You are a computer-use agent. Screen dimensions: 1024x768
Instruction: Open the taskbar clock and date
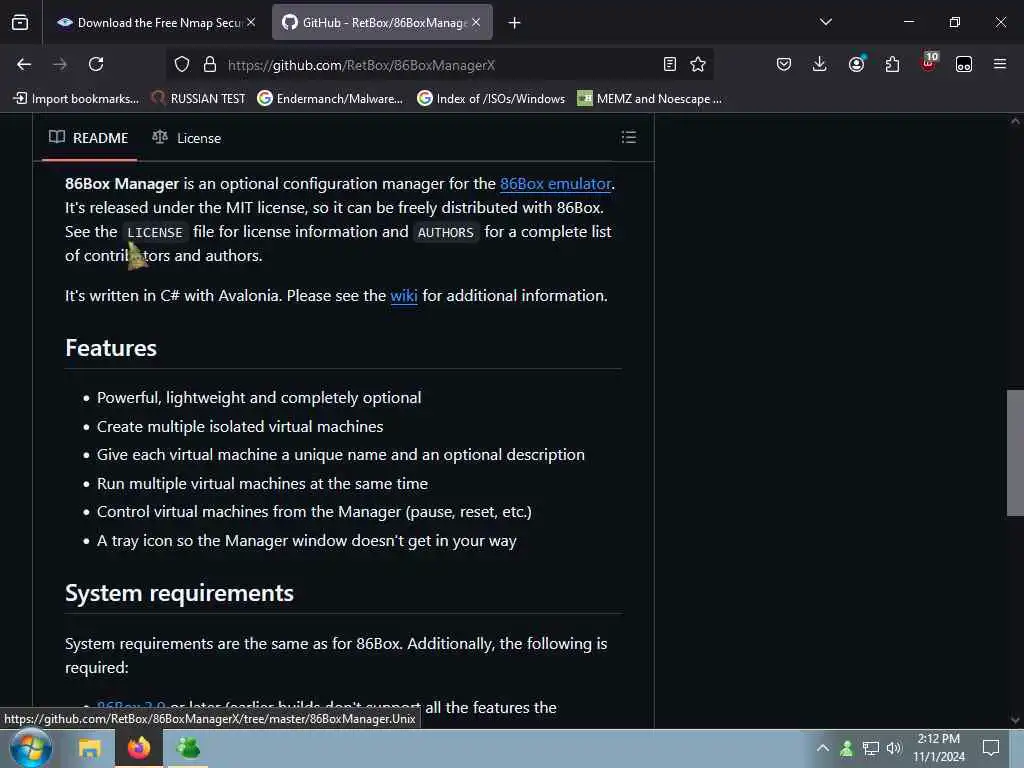pos(938,748)
